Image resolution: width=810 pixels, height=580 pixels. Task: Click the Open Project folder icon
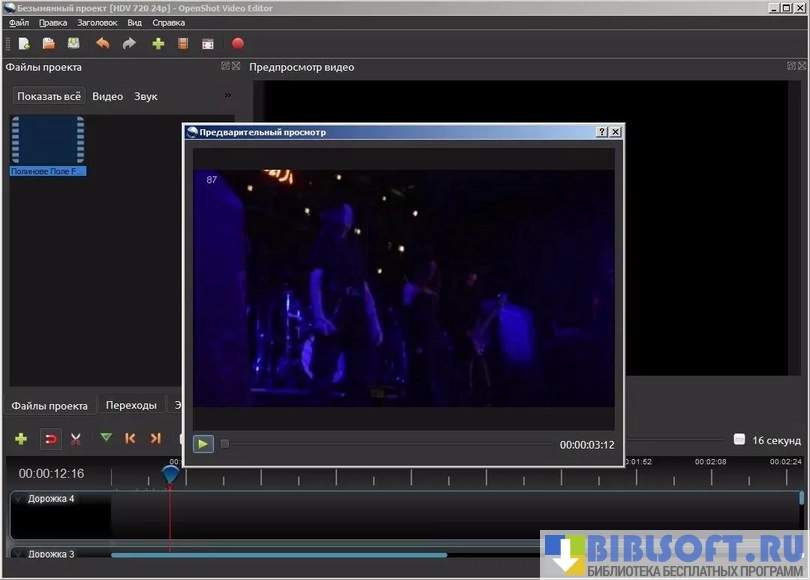[x=48, y=44]
